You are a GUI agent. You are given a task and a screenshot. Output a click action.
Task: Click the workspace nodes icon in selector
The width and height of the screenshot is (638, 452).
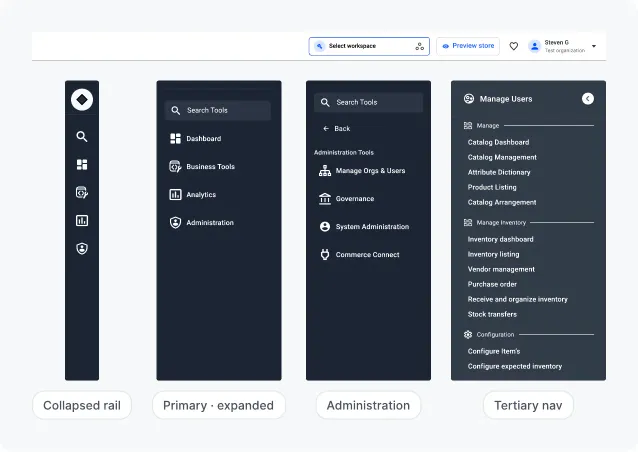pyautogui.click(x=420, y=46)
